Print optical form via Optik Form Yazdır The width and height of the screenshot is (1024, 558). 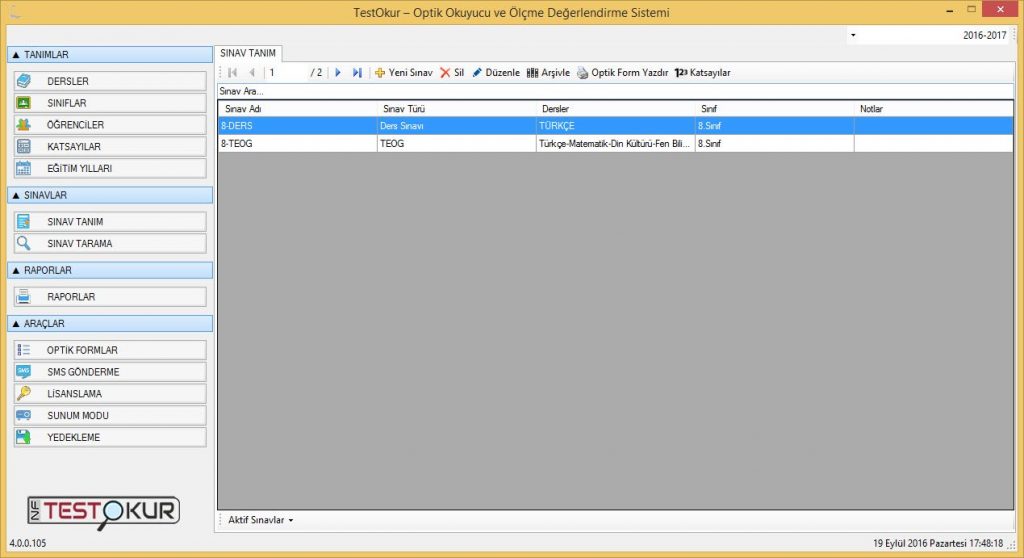click(x=622, y=73)
